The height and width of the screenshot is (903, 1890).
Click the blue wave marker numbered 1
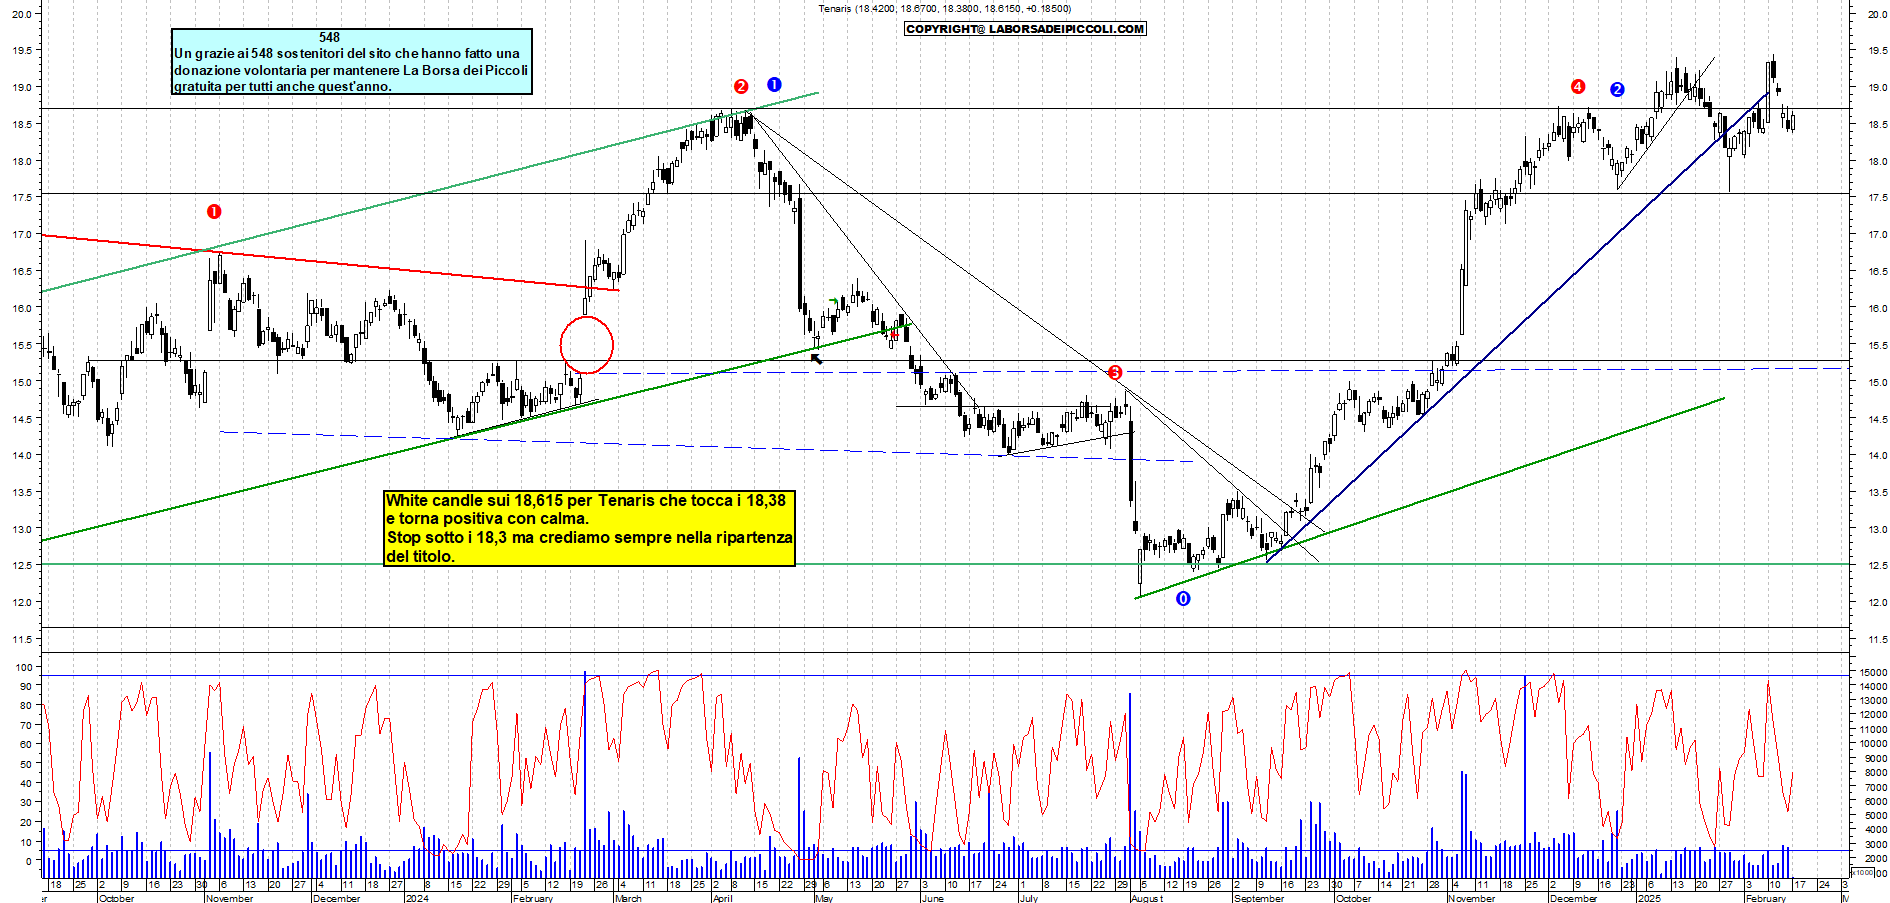coord(774,84)
